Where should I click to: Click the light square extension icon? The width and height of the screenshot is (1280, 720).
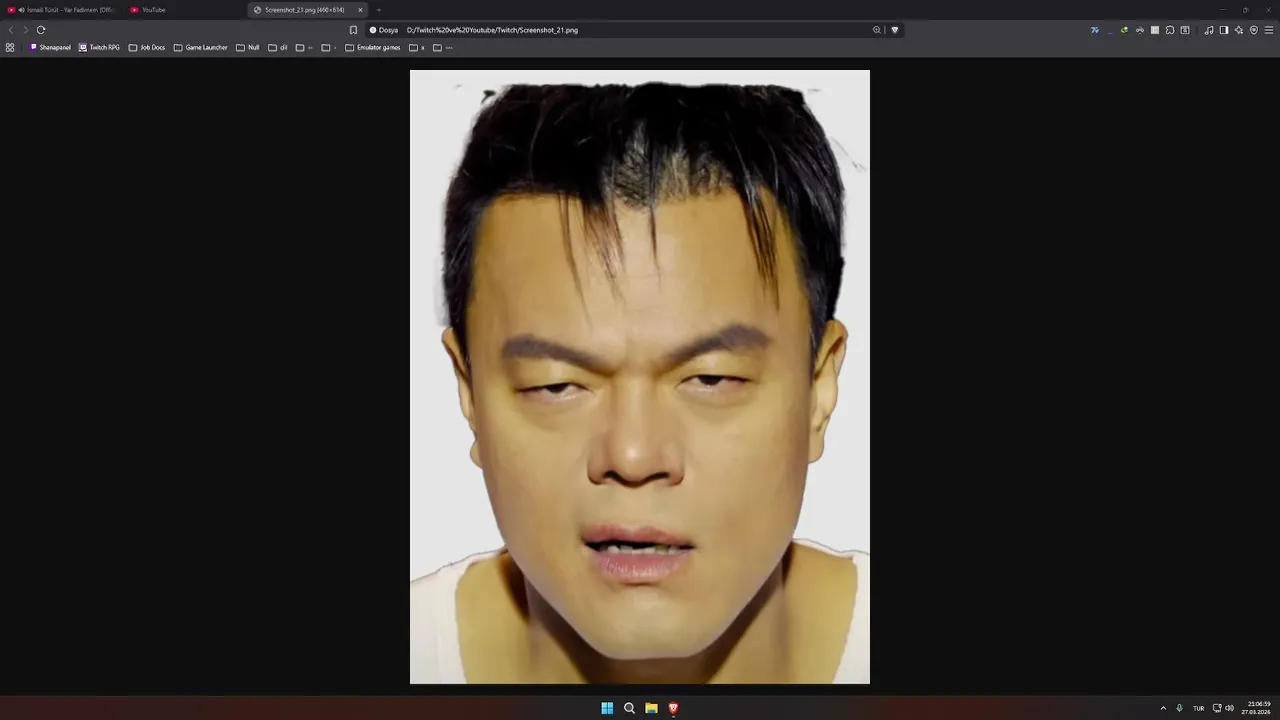1155,30
